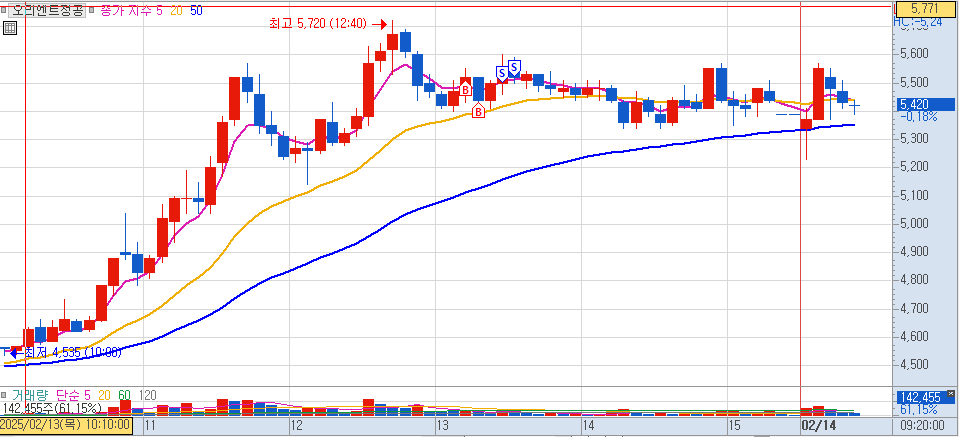
Task: Click the tall red candle at the 5,720 high
Action: click(x=393, y=43)
